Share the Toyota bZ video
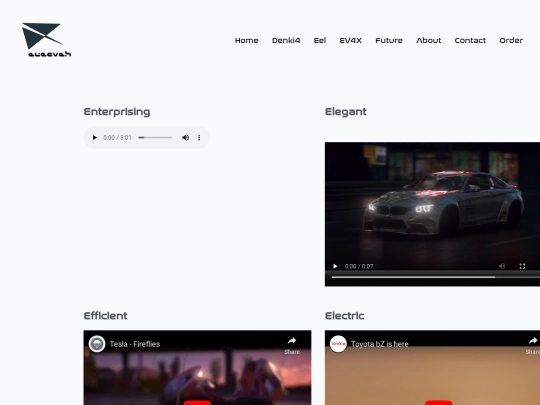540x405 pixels. [533, 345]
